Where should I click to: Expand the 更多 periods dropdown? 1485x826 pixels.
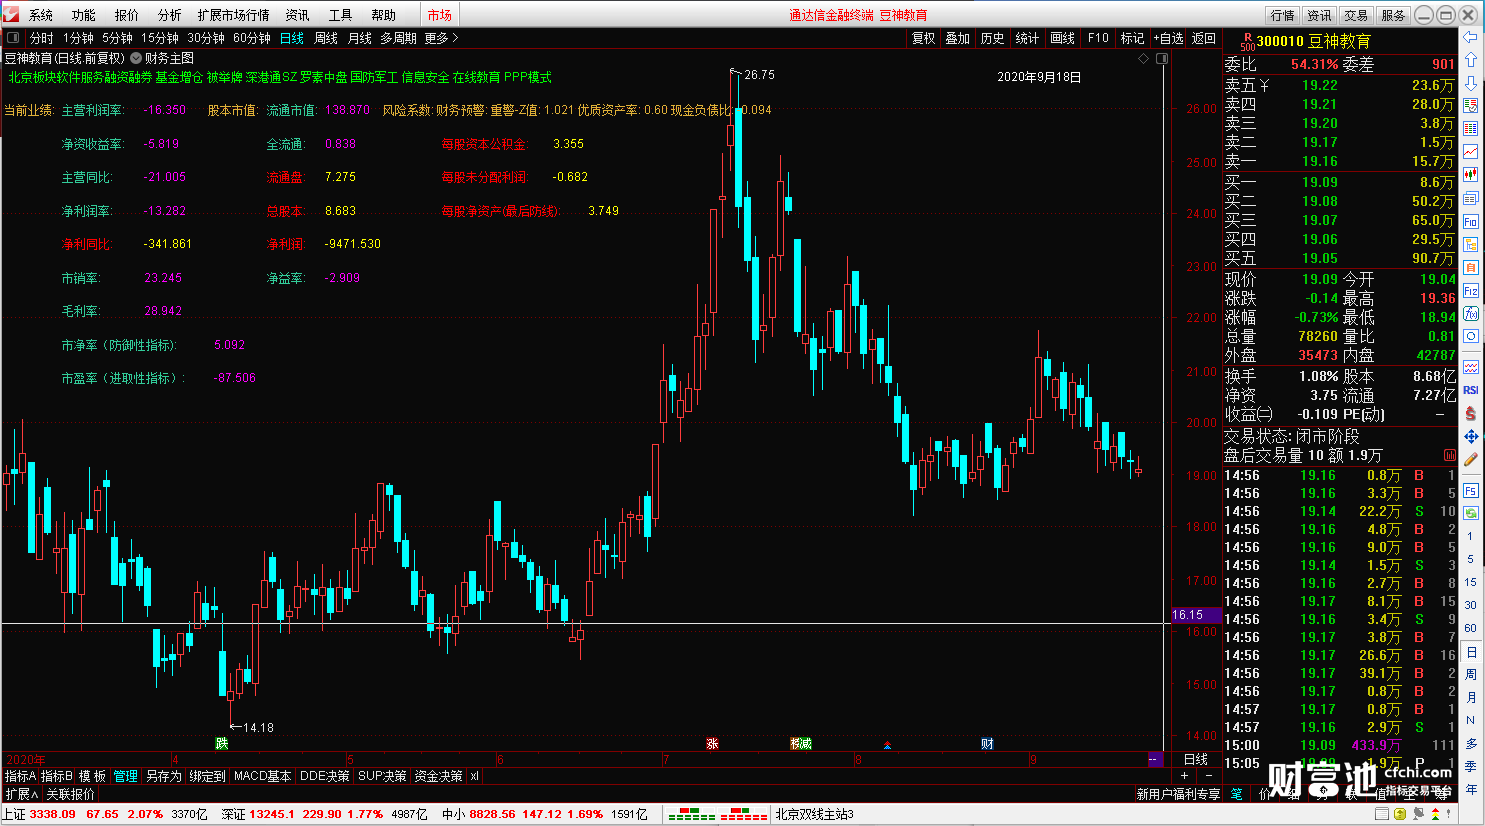pyautogui.click(x=441, y=38)
